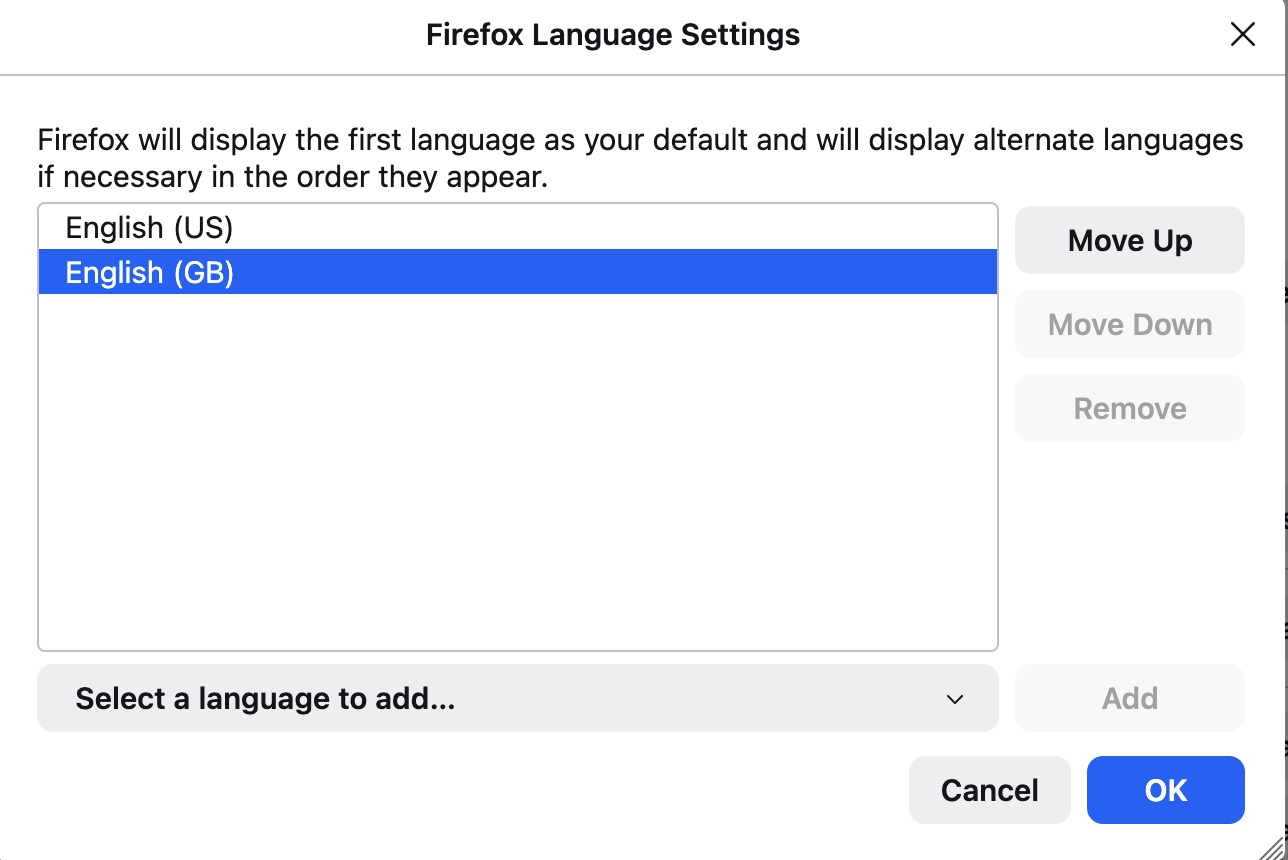Click the Move Down button
1288x860 pixels.
pos(1129,325)
